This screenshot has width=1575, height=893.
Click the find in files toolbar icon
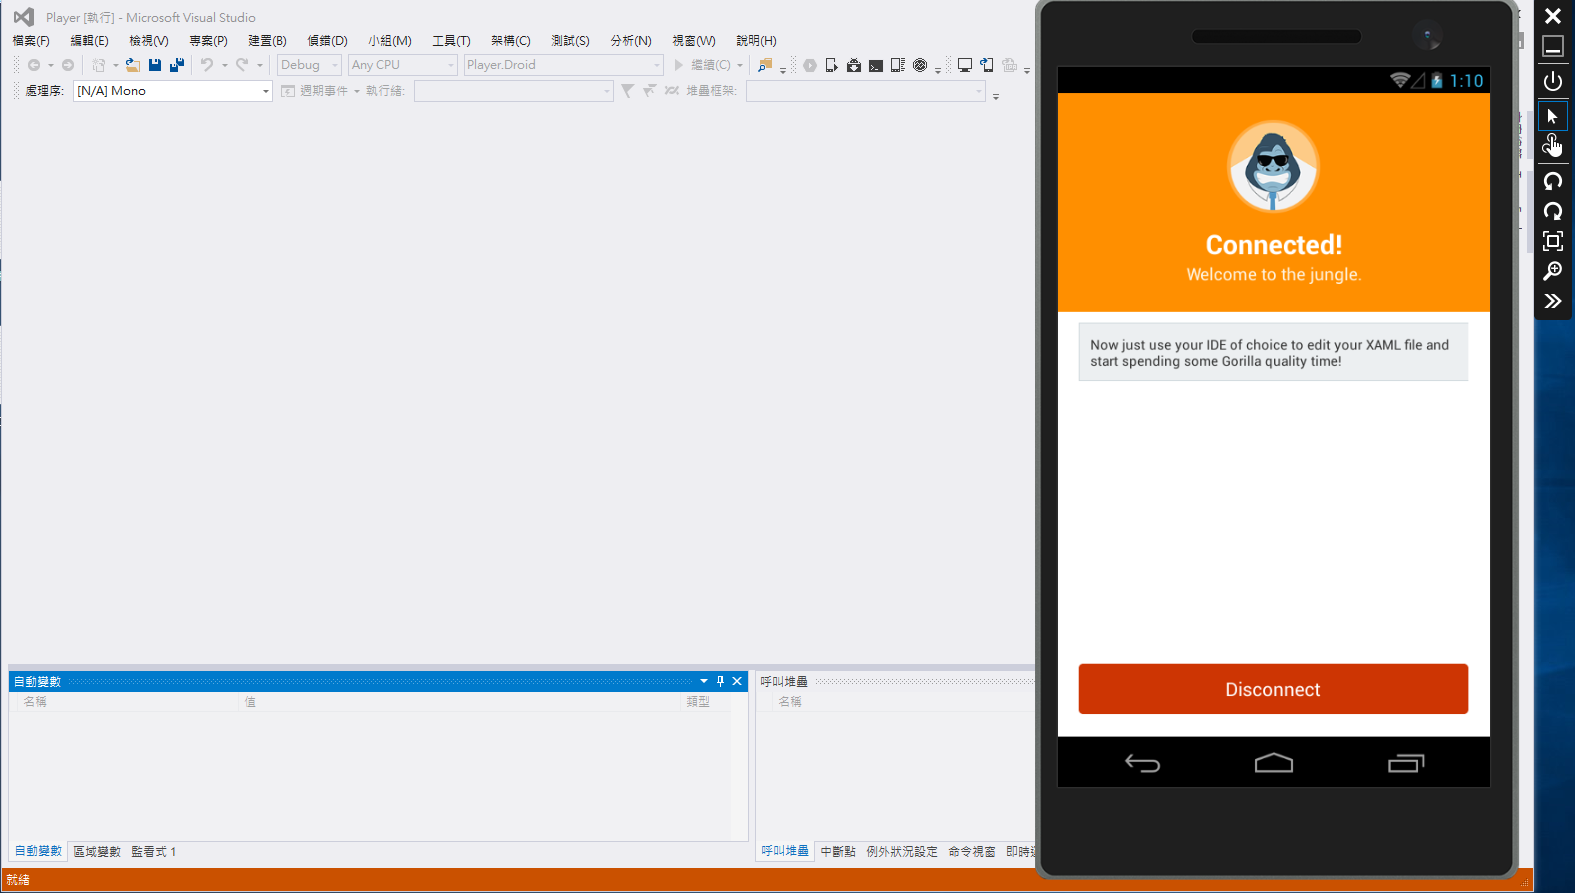coord(765,65)
